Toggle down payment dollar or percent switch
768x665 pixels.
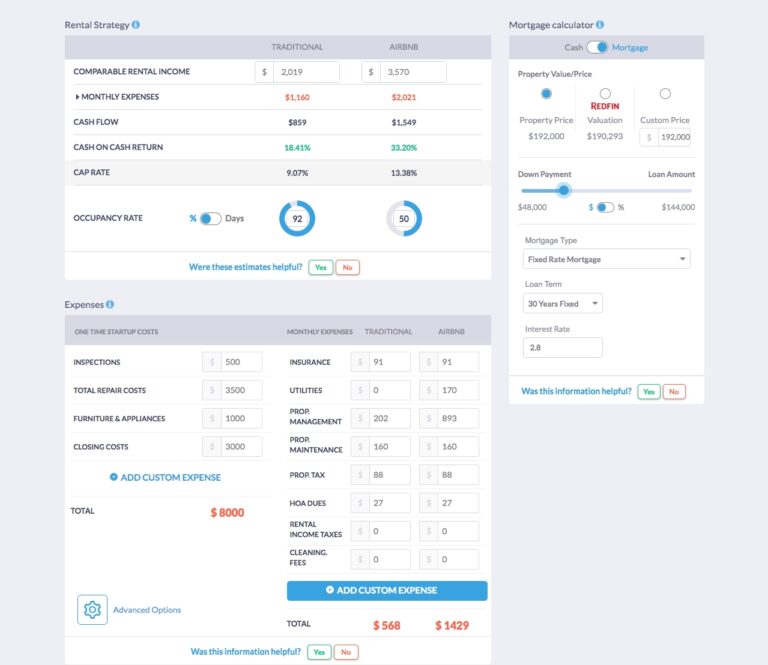click(606, 207)
